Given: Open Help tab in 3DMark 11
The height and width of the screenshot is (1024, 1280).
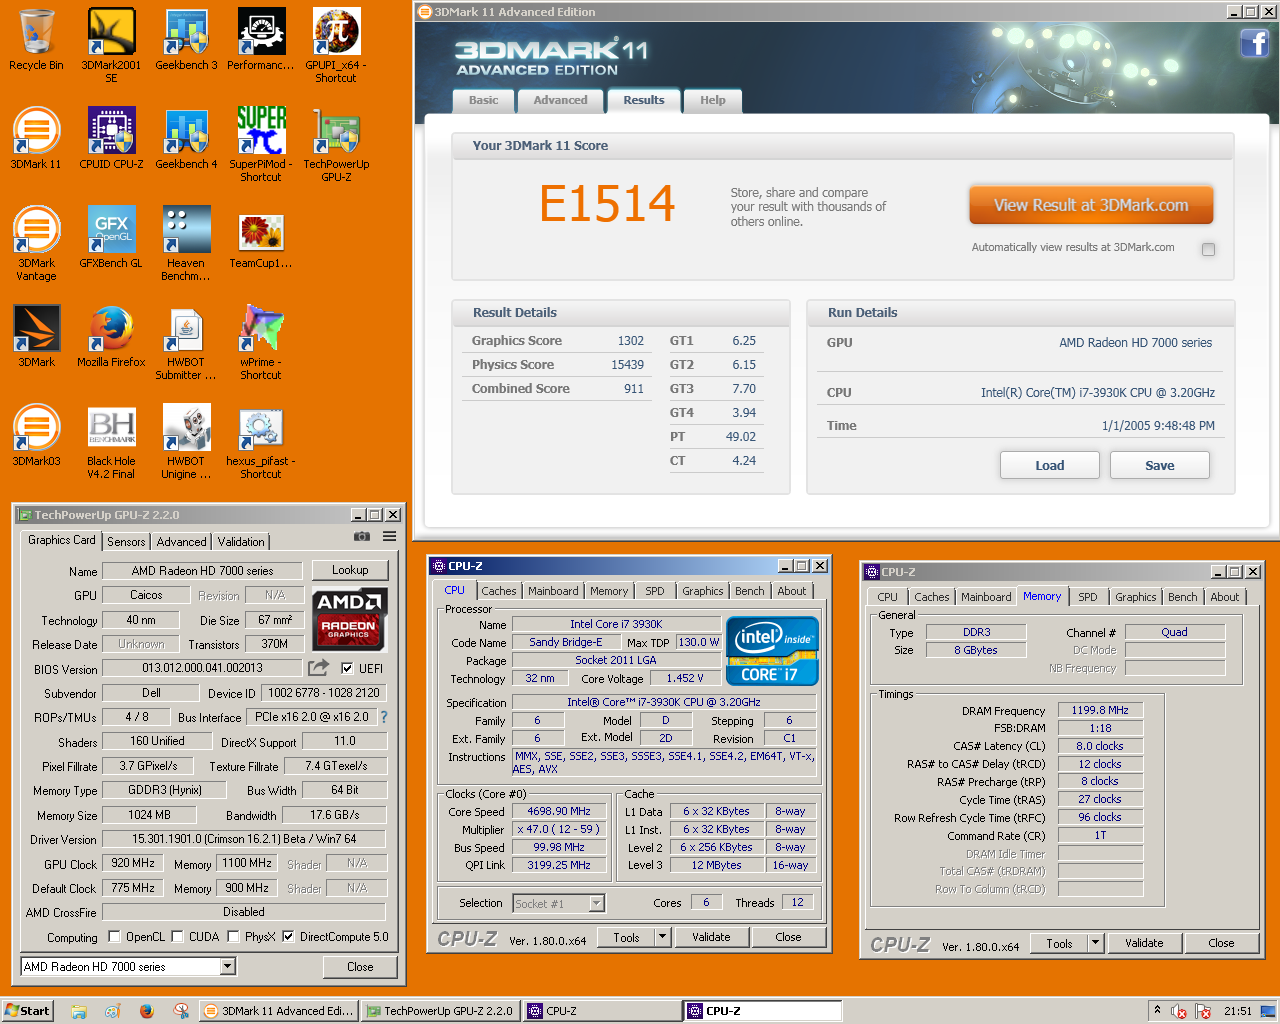Looking at the screenshot, I should [x=713, y=100].
